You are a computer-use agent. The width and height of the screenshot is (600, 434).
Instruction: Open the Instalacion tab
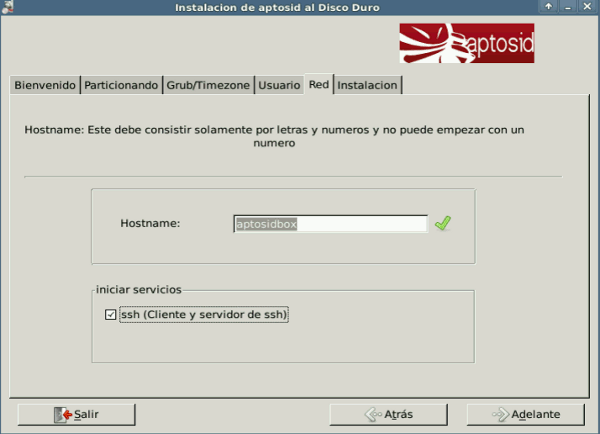[368, 86]
